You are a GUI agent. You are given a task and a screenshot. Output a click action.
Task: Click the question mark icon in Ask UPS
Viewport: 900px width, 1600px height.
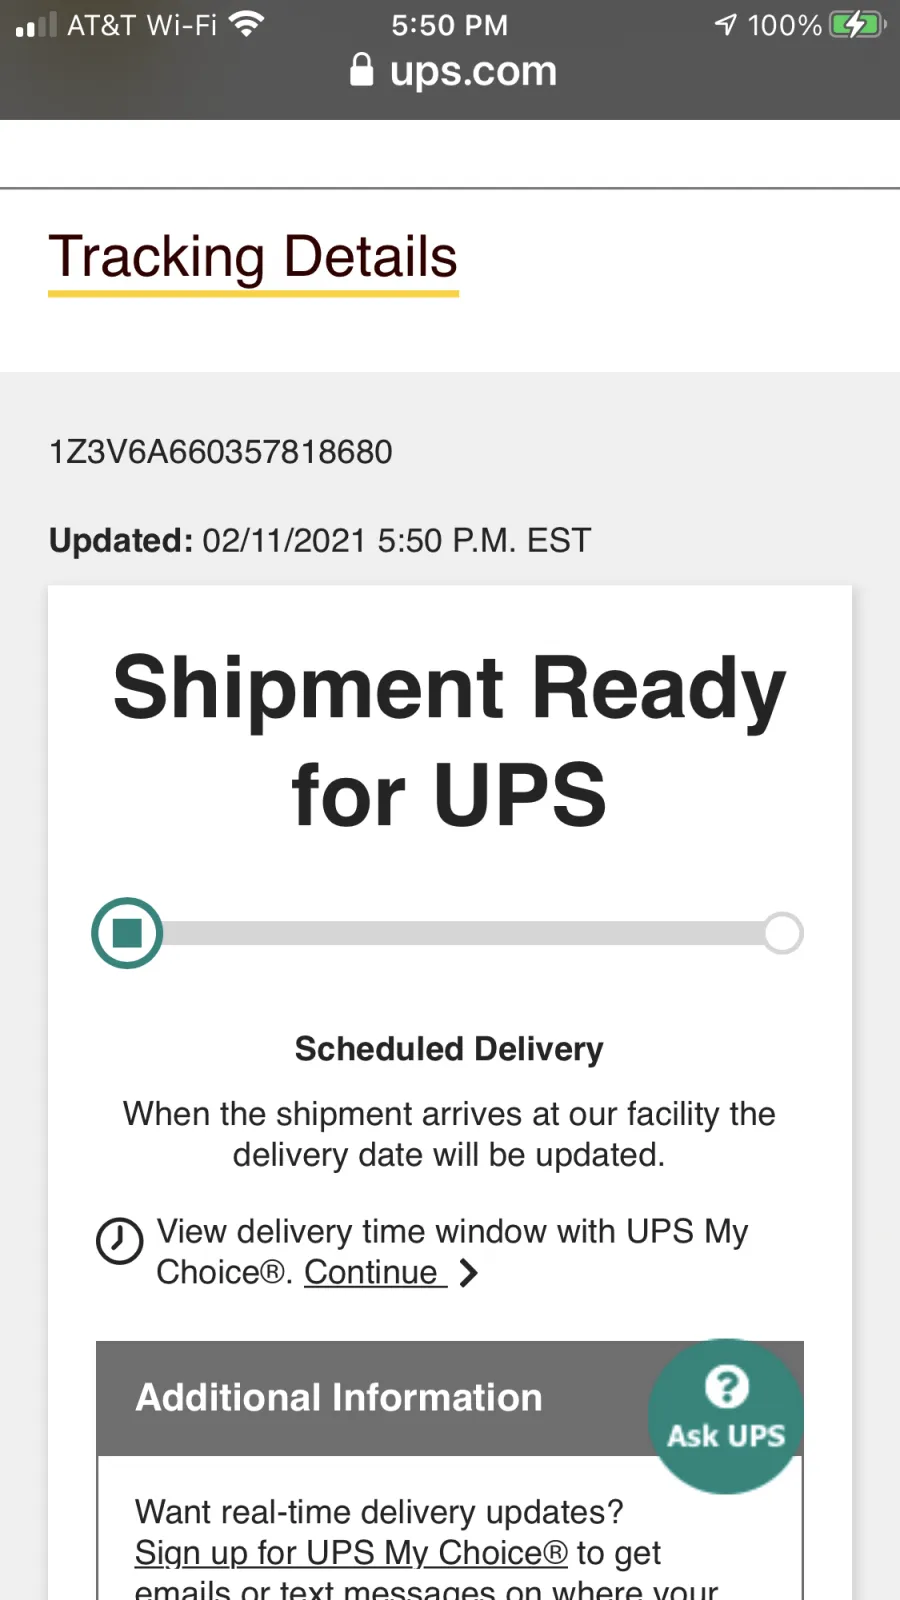point(727,1386)
